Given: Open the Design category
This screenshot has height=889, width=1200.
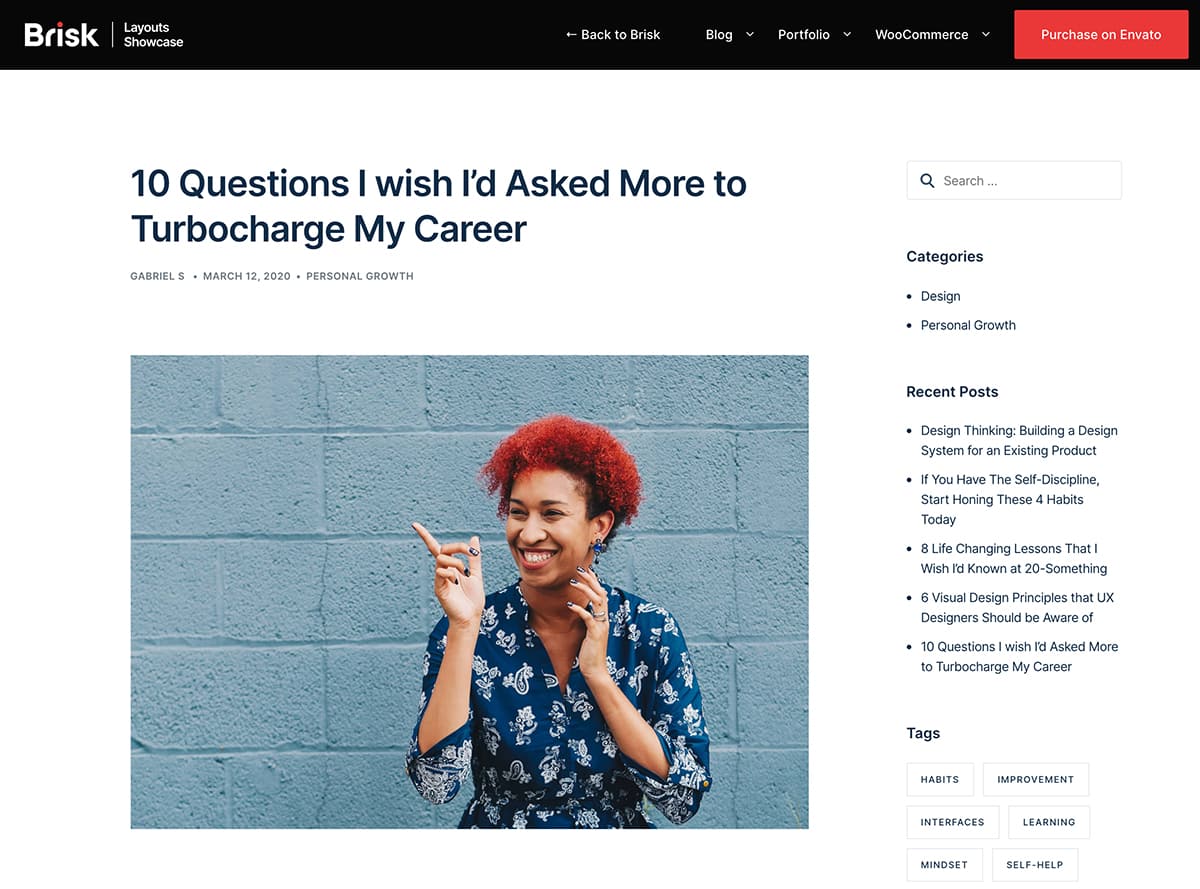Looking at the screenshot, I should (x=940, y=296).
